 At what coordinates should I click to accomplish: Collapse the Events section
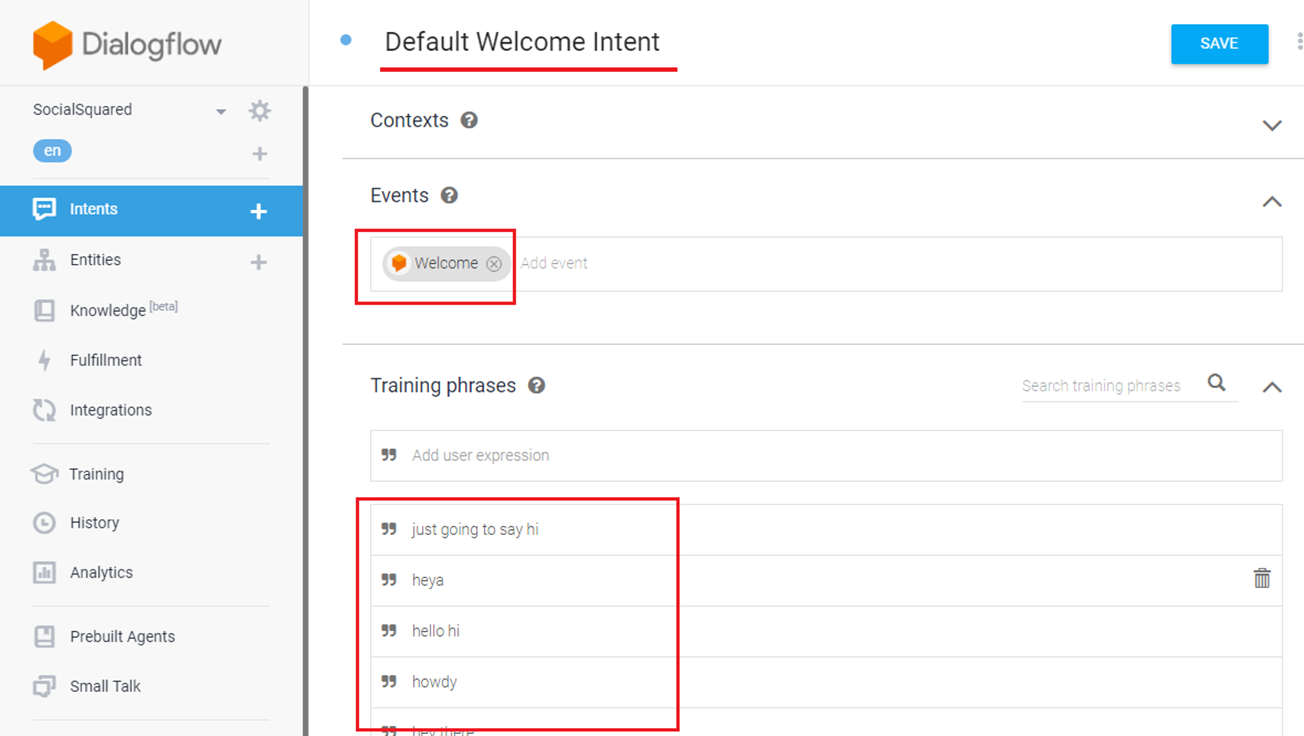click(x=1271, y=201)
